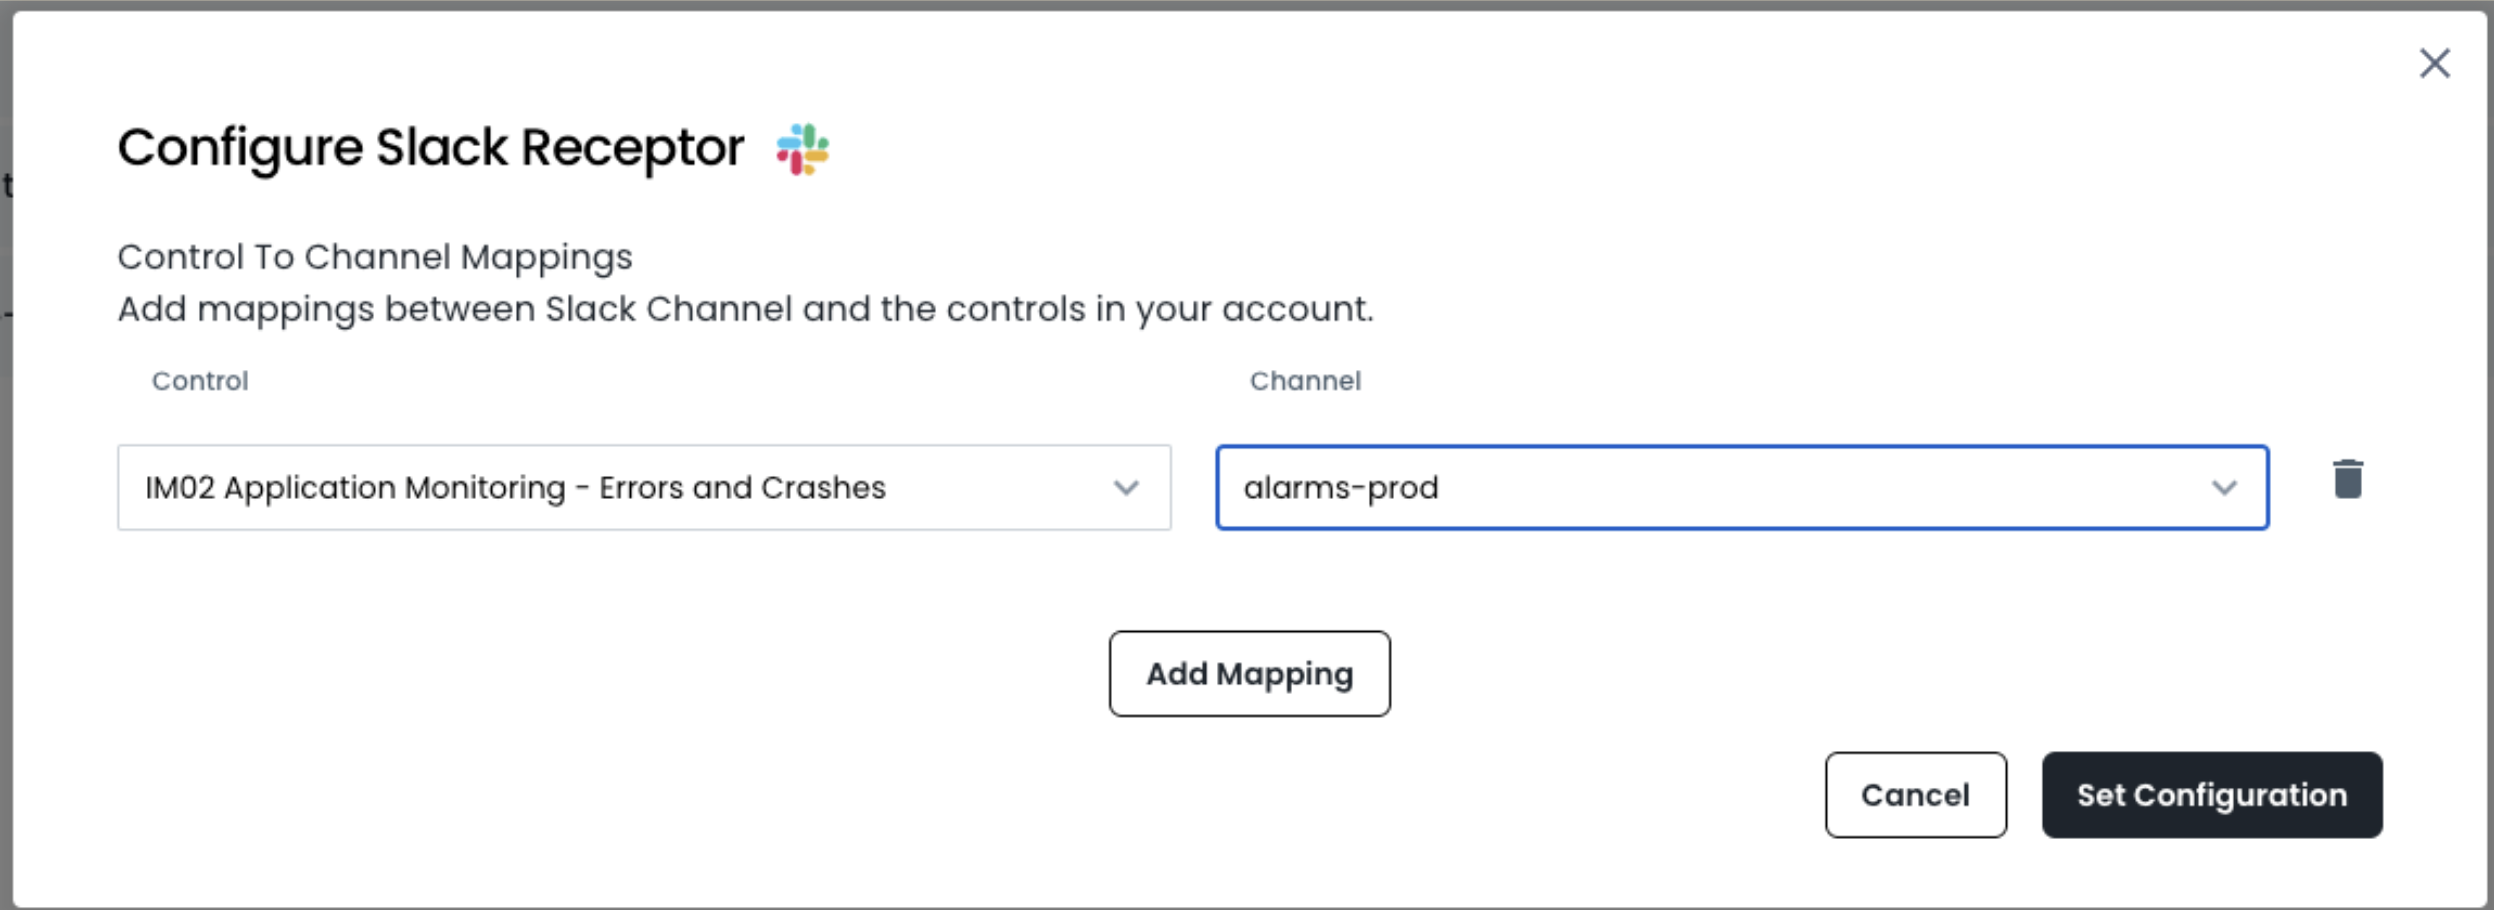2494x910 pixels.
Task: Delete the mapping with trash icon
Action: point(2347,479)
